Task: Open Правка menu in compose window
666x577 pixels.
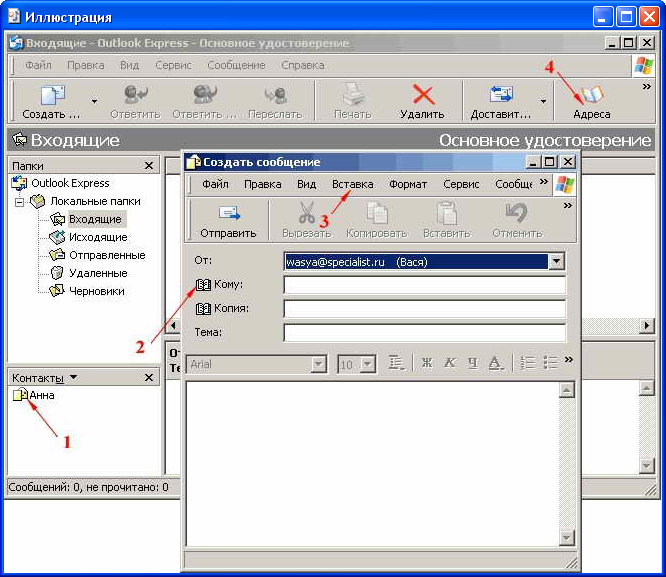Action: pos(262,184)
